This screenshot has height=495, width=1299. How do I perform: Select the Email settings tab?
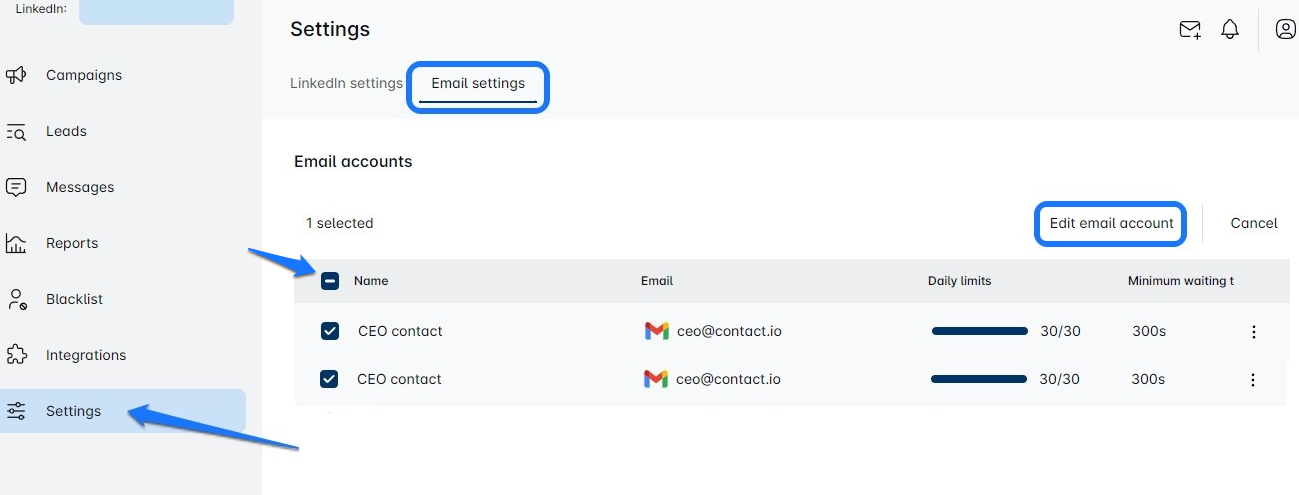478,84
